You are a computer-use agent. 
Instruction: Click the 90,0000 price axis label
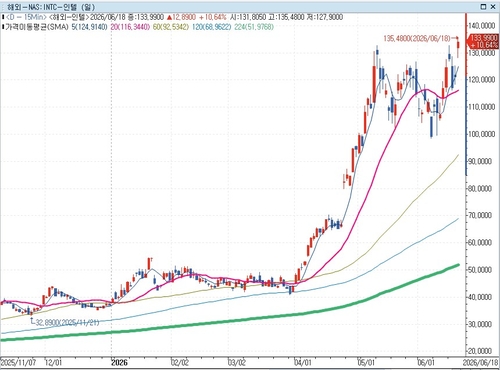(480, 161)
